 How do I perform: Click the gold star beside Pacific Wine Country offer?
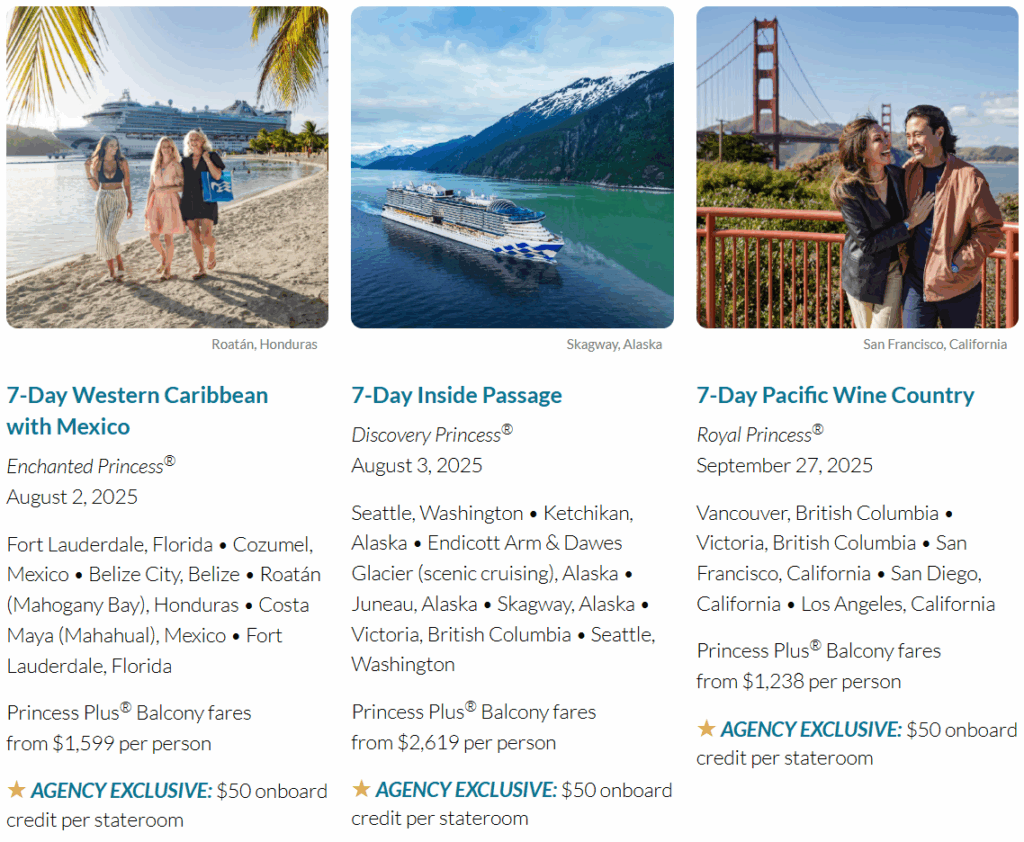coord(706,728)
